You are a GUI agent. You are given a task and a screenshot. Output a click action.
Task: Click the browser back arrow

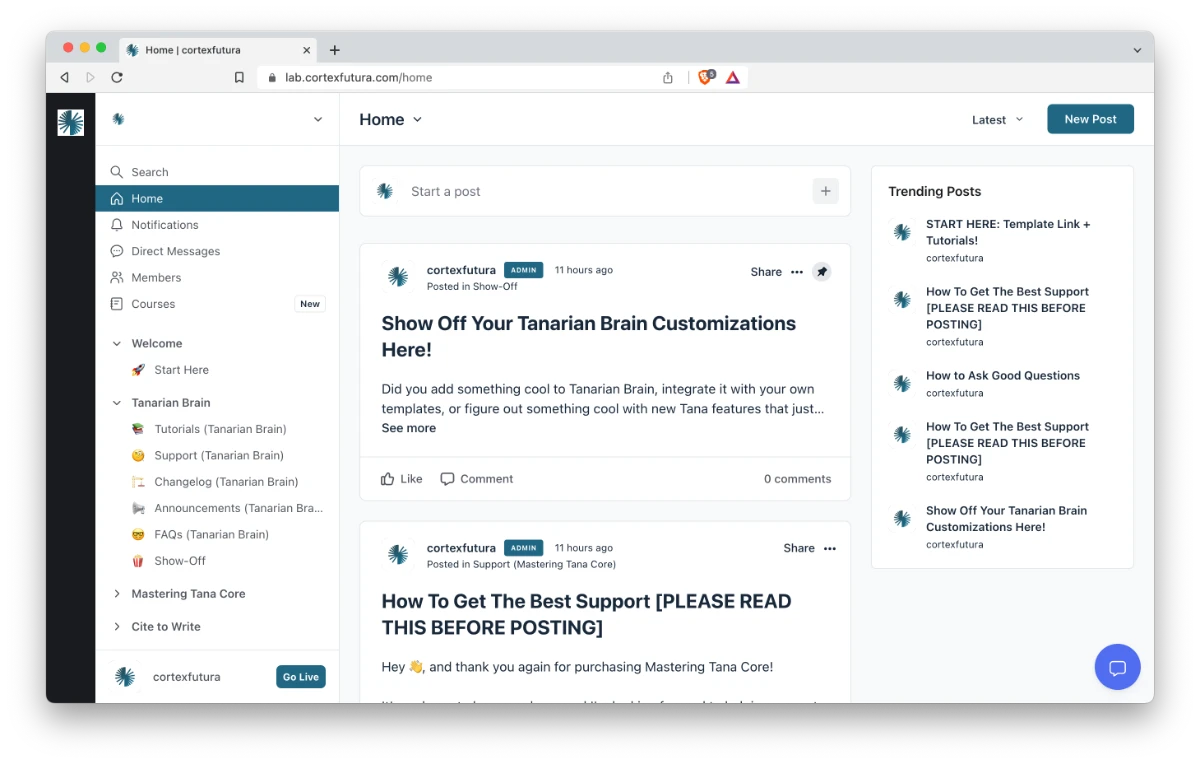[x=65, y=77]
